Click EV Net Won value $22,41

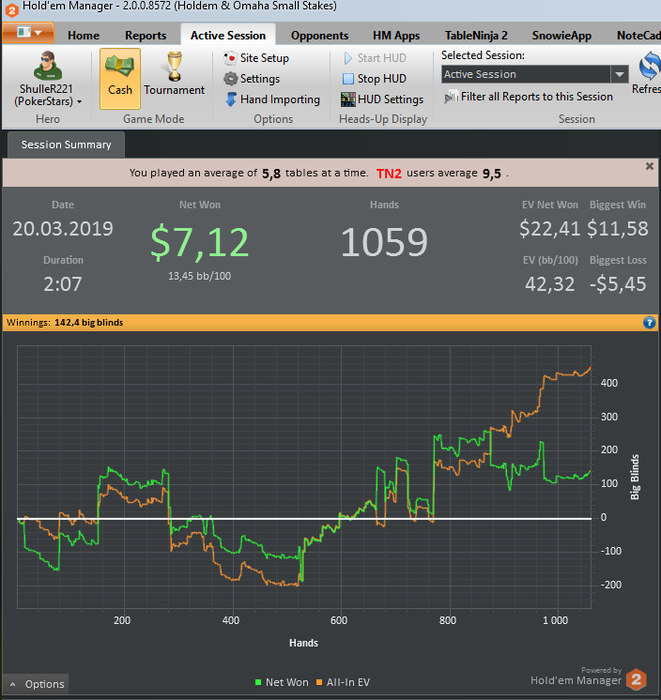pyautogui.click(x=549, y=229)
